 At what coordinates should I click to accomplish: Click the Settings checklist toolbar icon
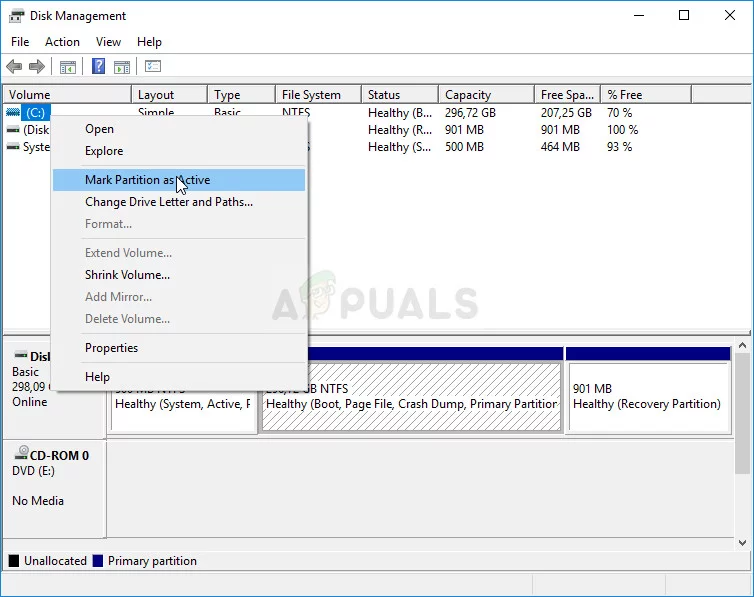click(x=153, y=66)
